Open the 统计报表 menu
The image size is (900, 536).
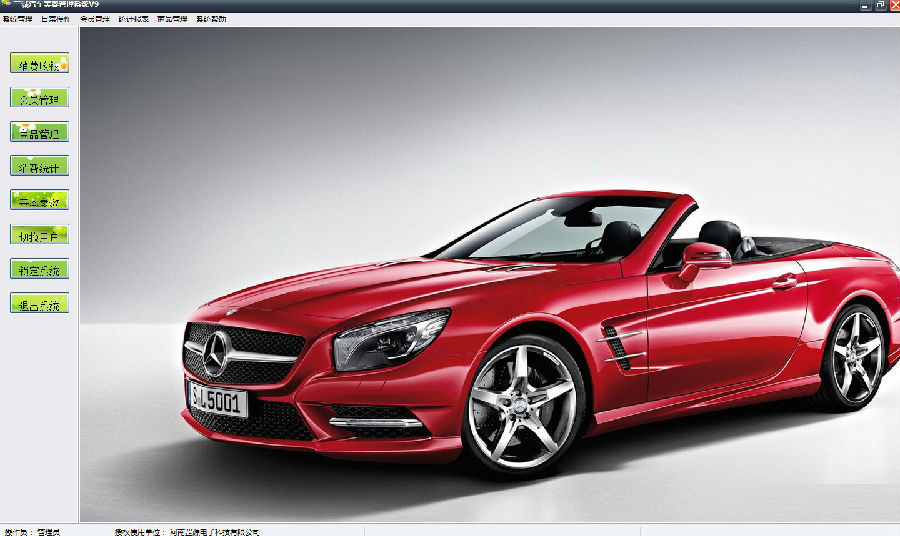pos(133,19)
